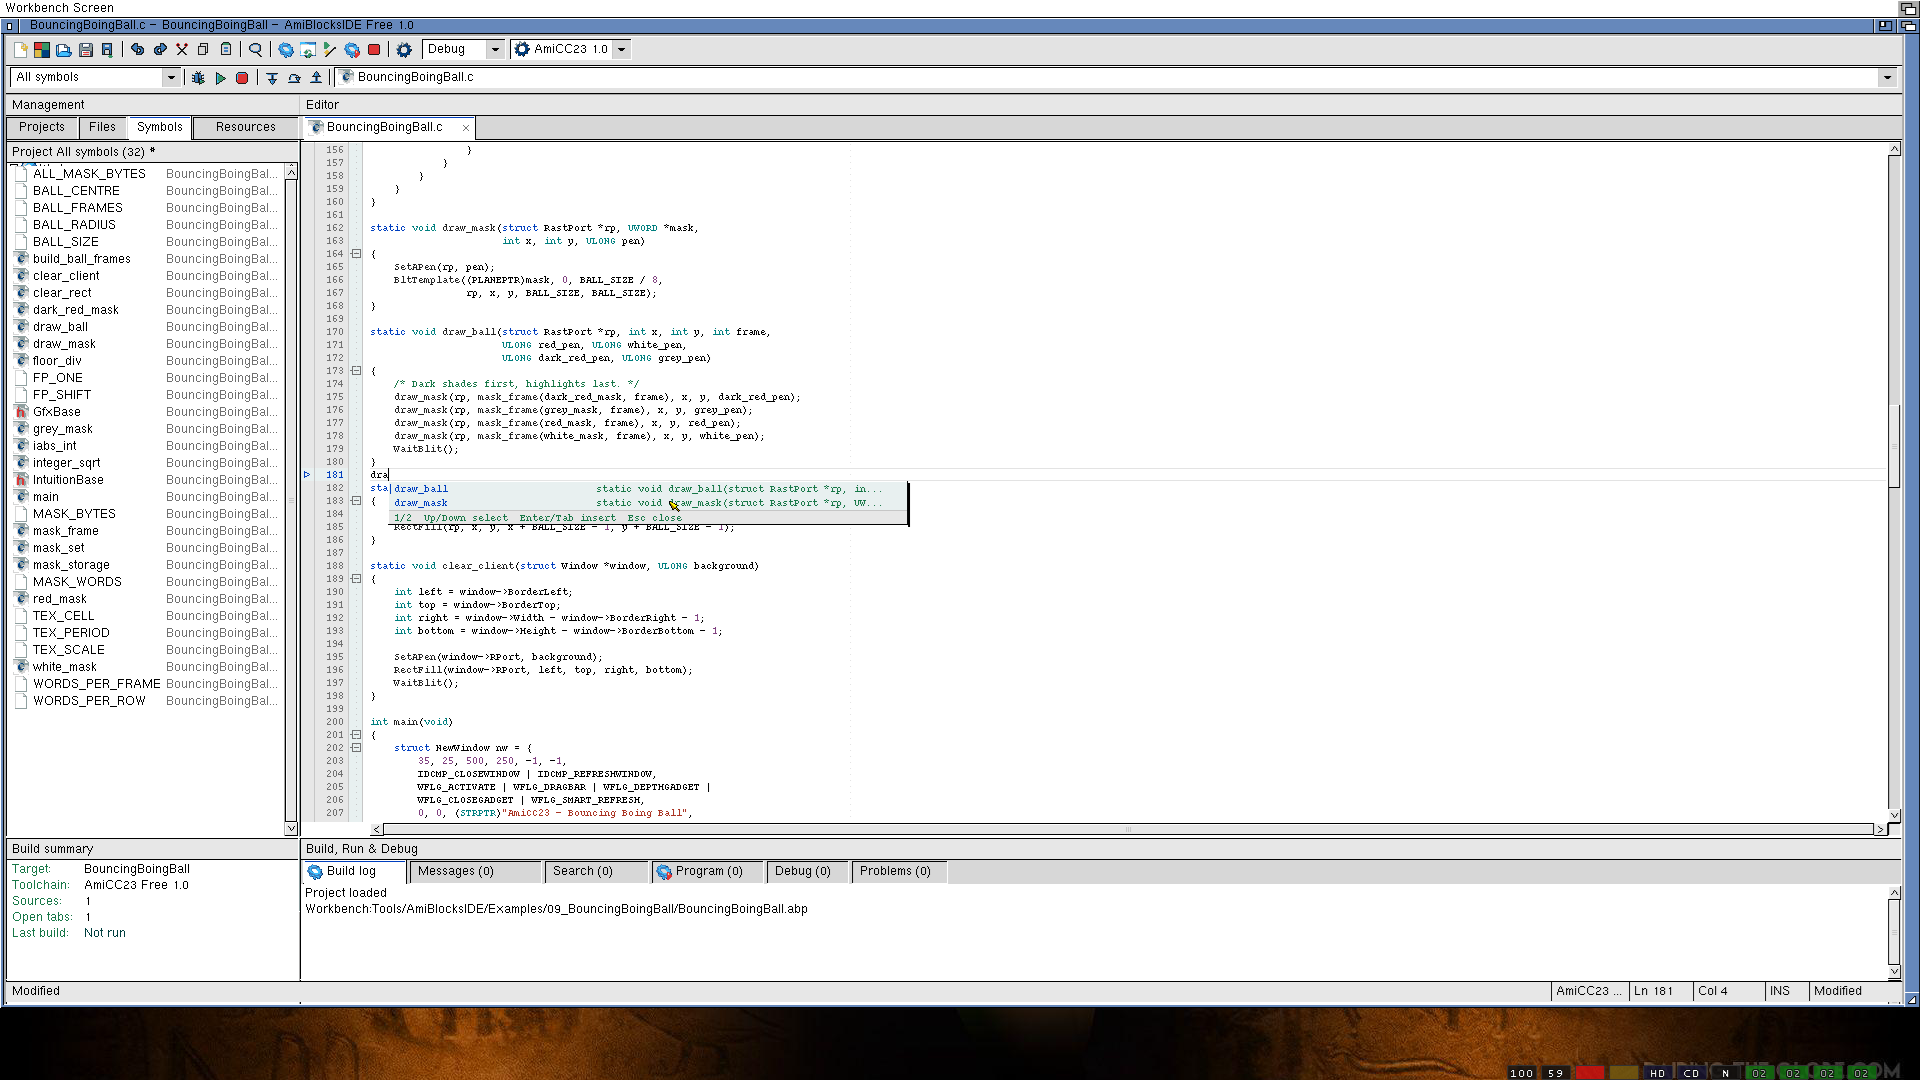1920x1080 pixels.
Task: Select GfxBase symbol in list
Action: click(x=146, y=412)
